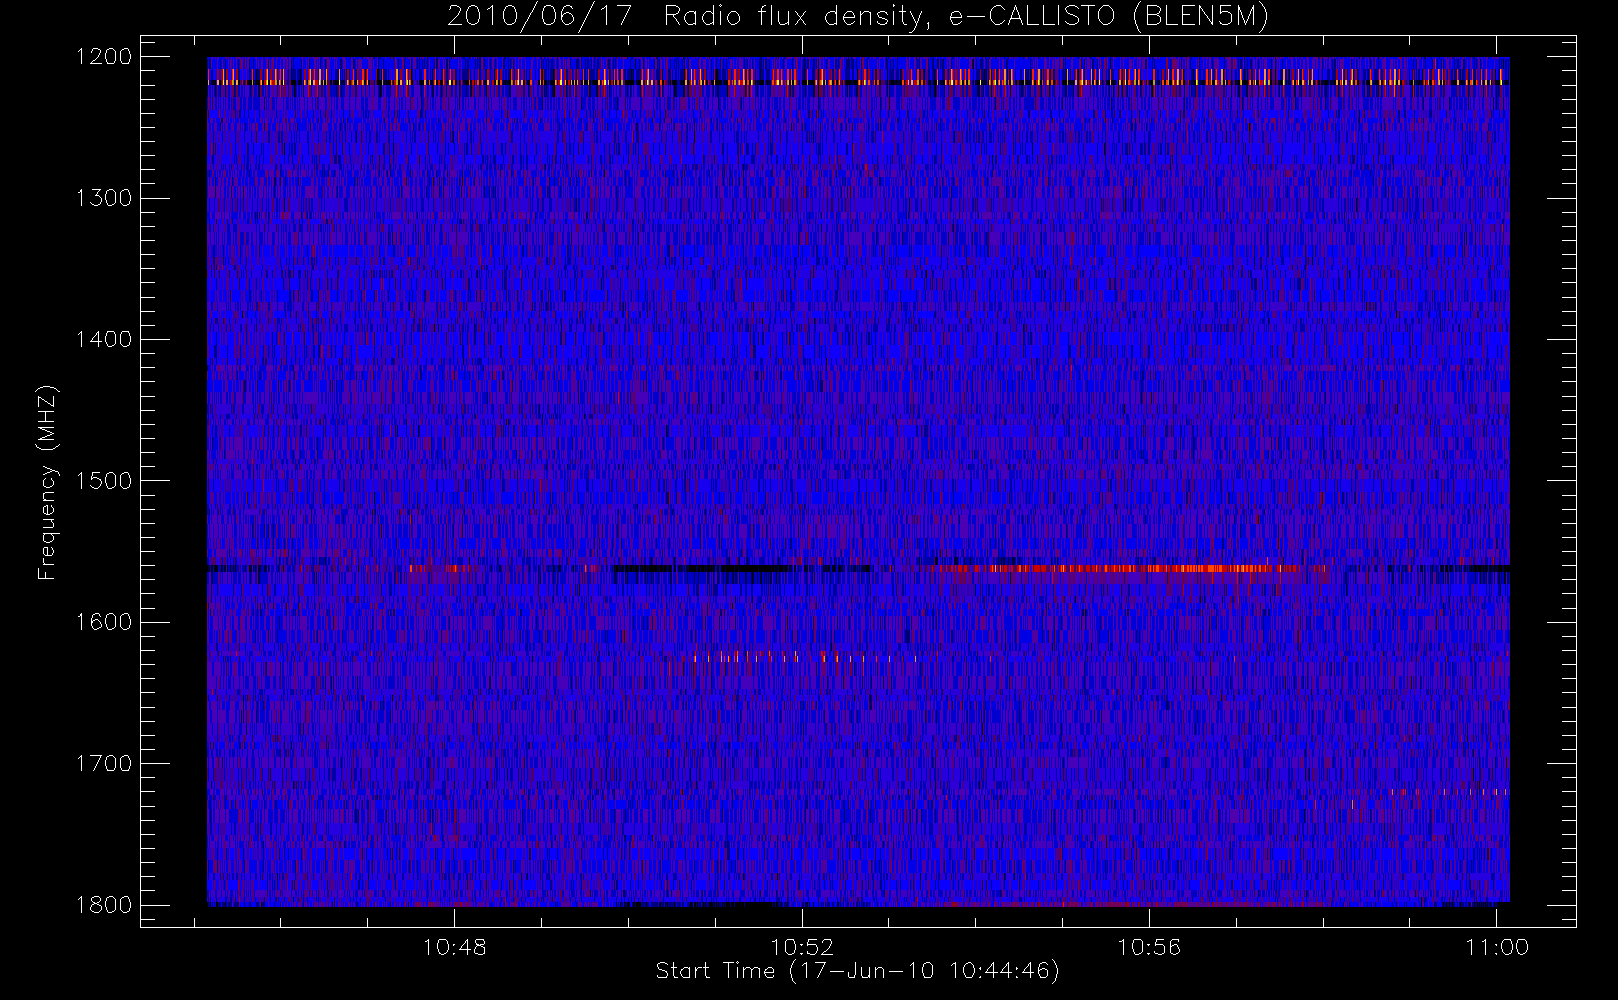1618x1000 pixels.
Task: Click the 1300 frequency tick label
Action: point(104,198)
